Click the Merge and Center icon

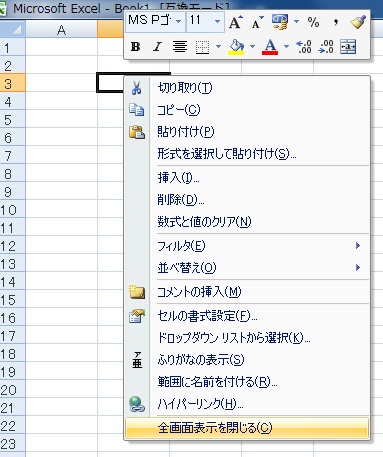point(348,47)
